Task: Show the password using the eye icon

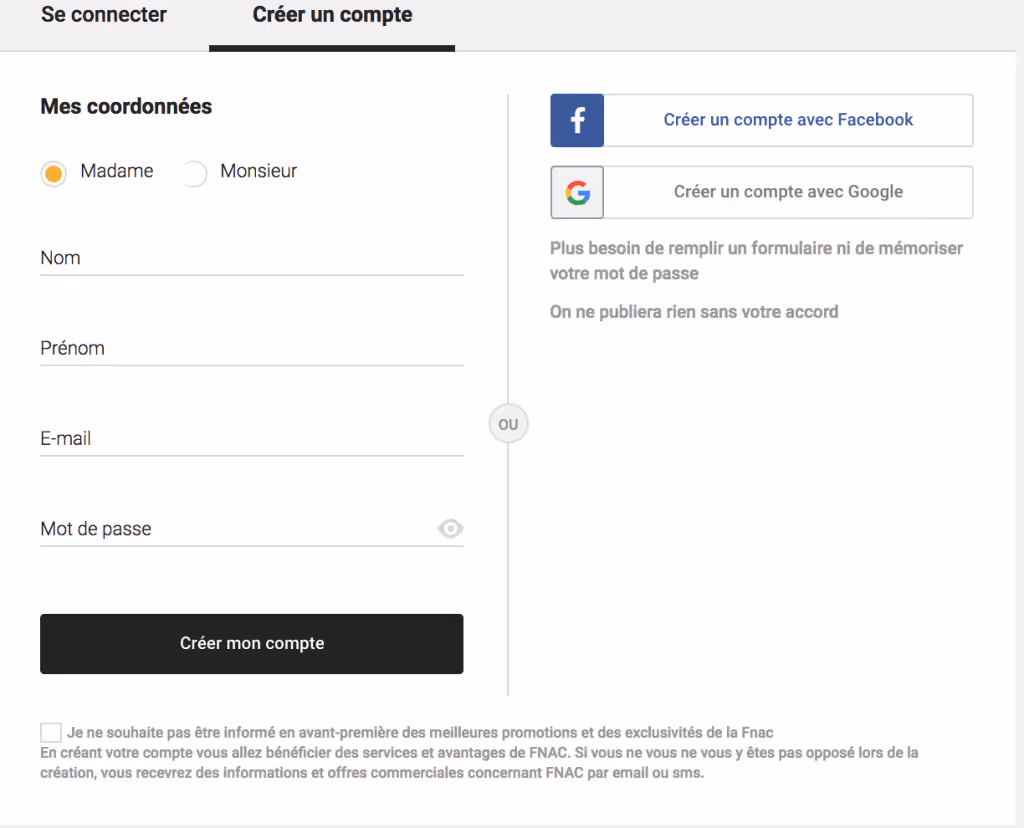Action: coord(451,528)
